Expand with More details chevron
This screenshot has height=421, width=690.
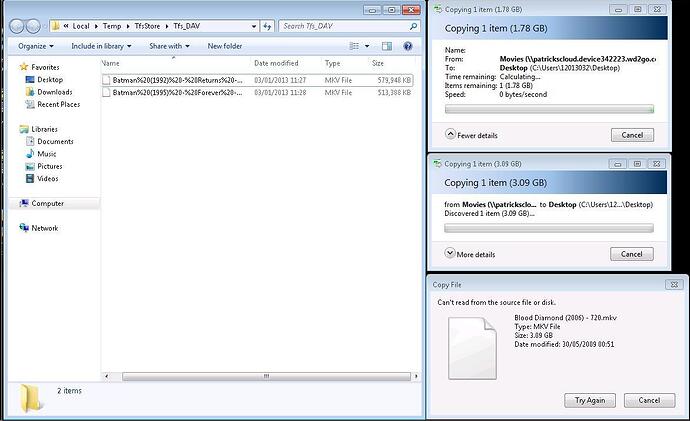pyautogui.click(x=450, y=253)
